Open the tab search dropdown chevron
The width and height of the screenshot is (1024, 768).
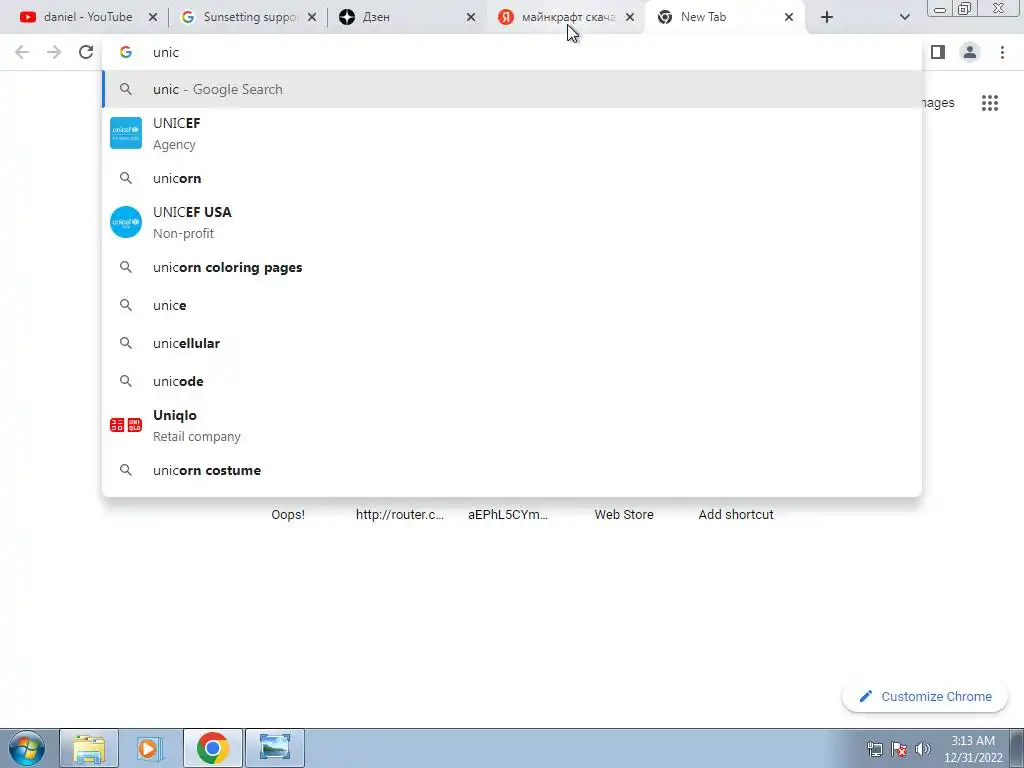coord(904,17)
